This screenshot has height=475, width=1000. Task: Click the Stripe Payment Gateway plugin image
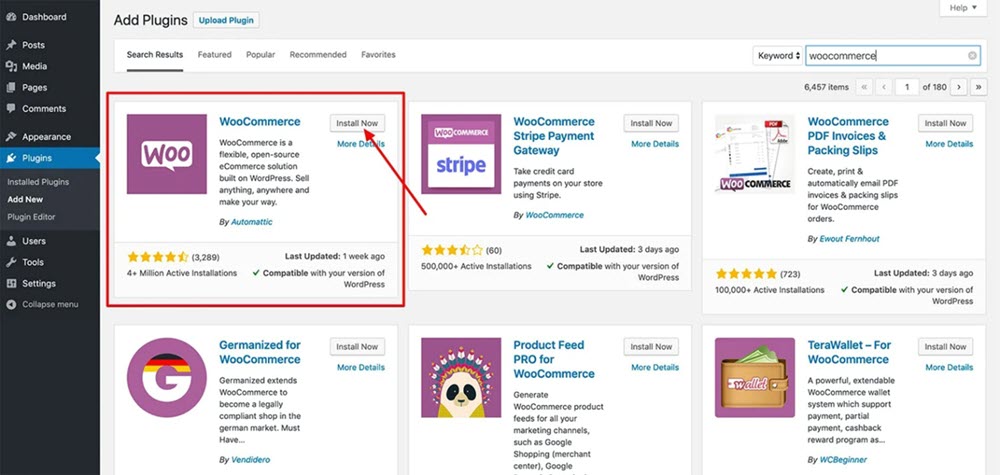pyautogui.click(x=461, y=154)
